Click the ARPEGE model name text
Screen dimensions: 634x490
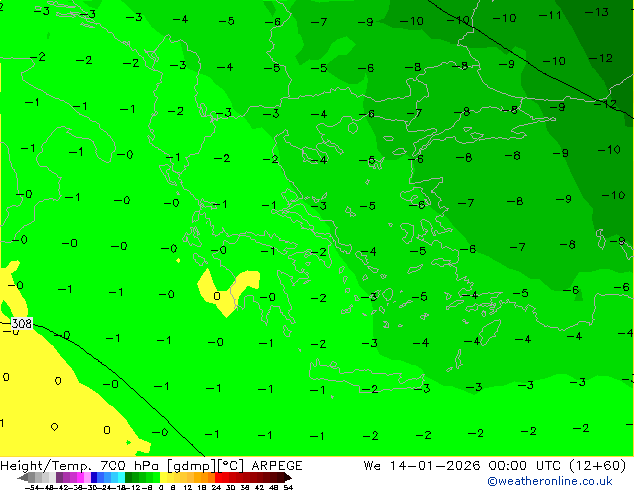point(277,466)
